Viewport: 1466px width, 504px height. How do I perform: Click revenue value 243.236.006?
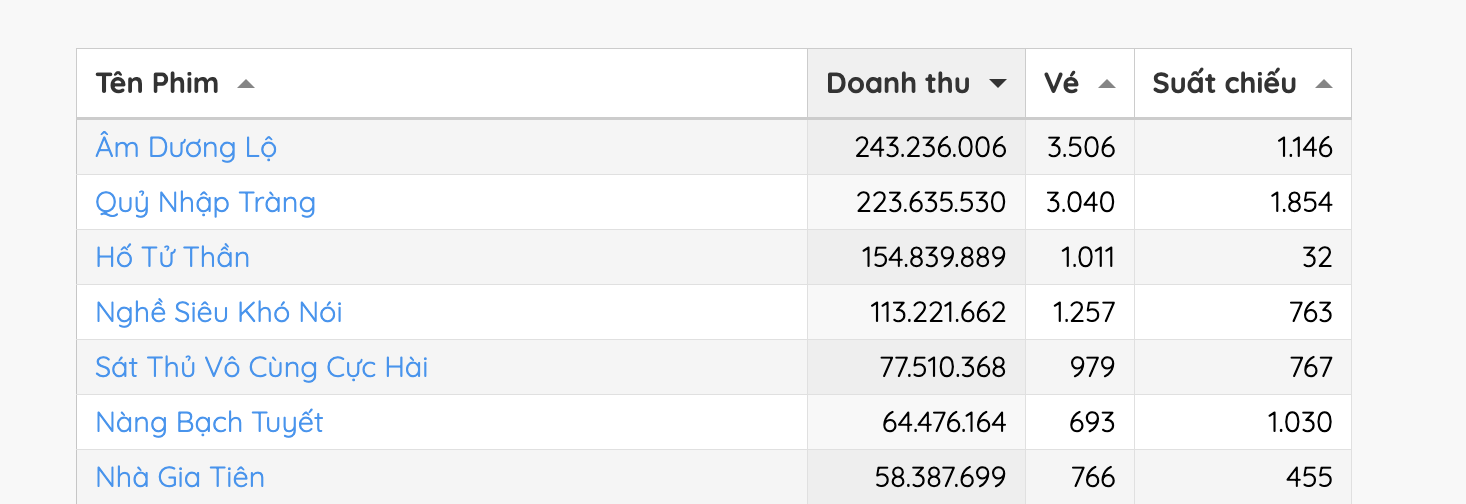point(930,148)
